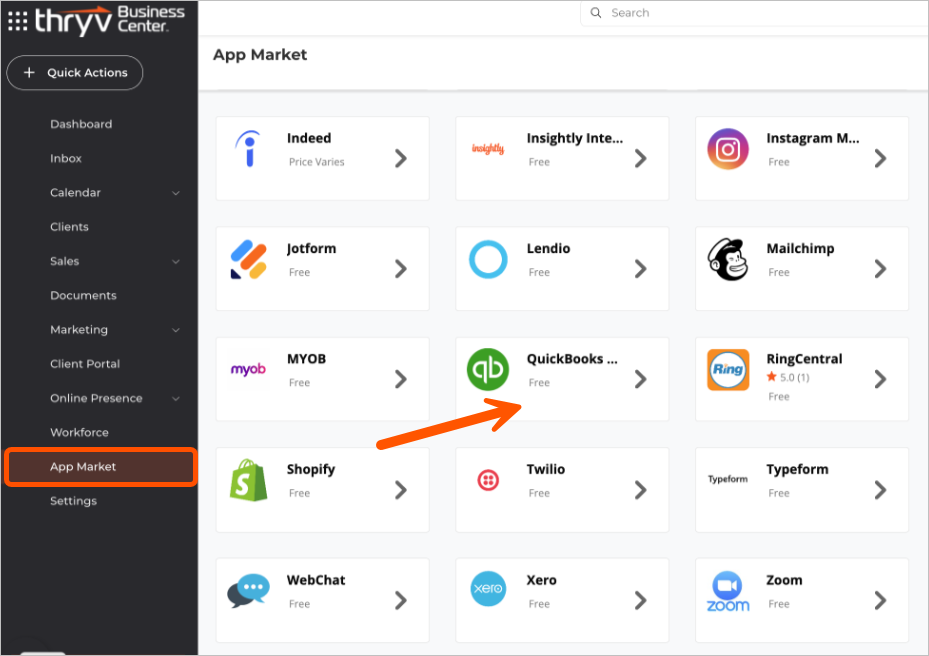Click the App Market page heading
Viewport: 929px width, 656px height.
[x=260, y=55]
